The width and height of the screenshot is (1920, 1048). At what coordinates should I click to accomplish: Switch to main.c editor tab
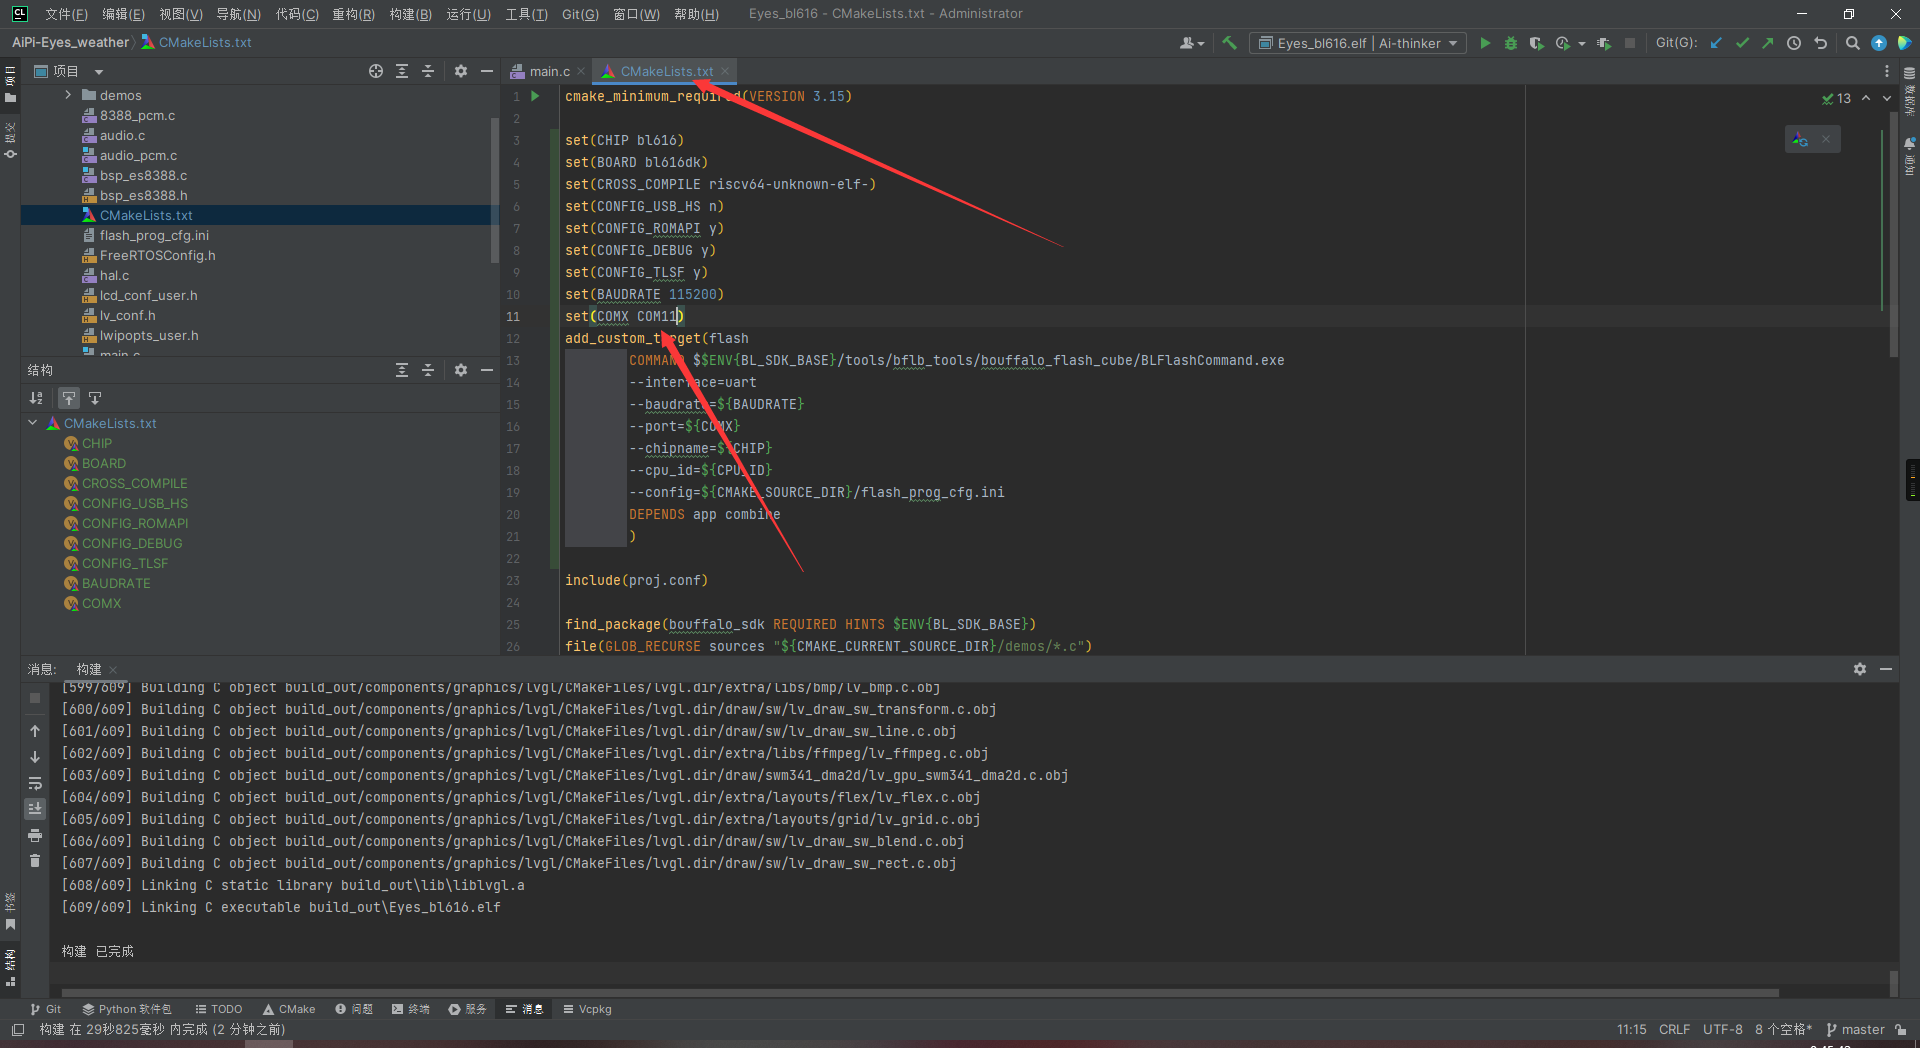tap(549, 71)
